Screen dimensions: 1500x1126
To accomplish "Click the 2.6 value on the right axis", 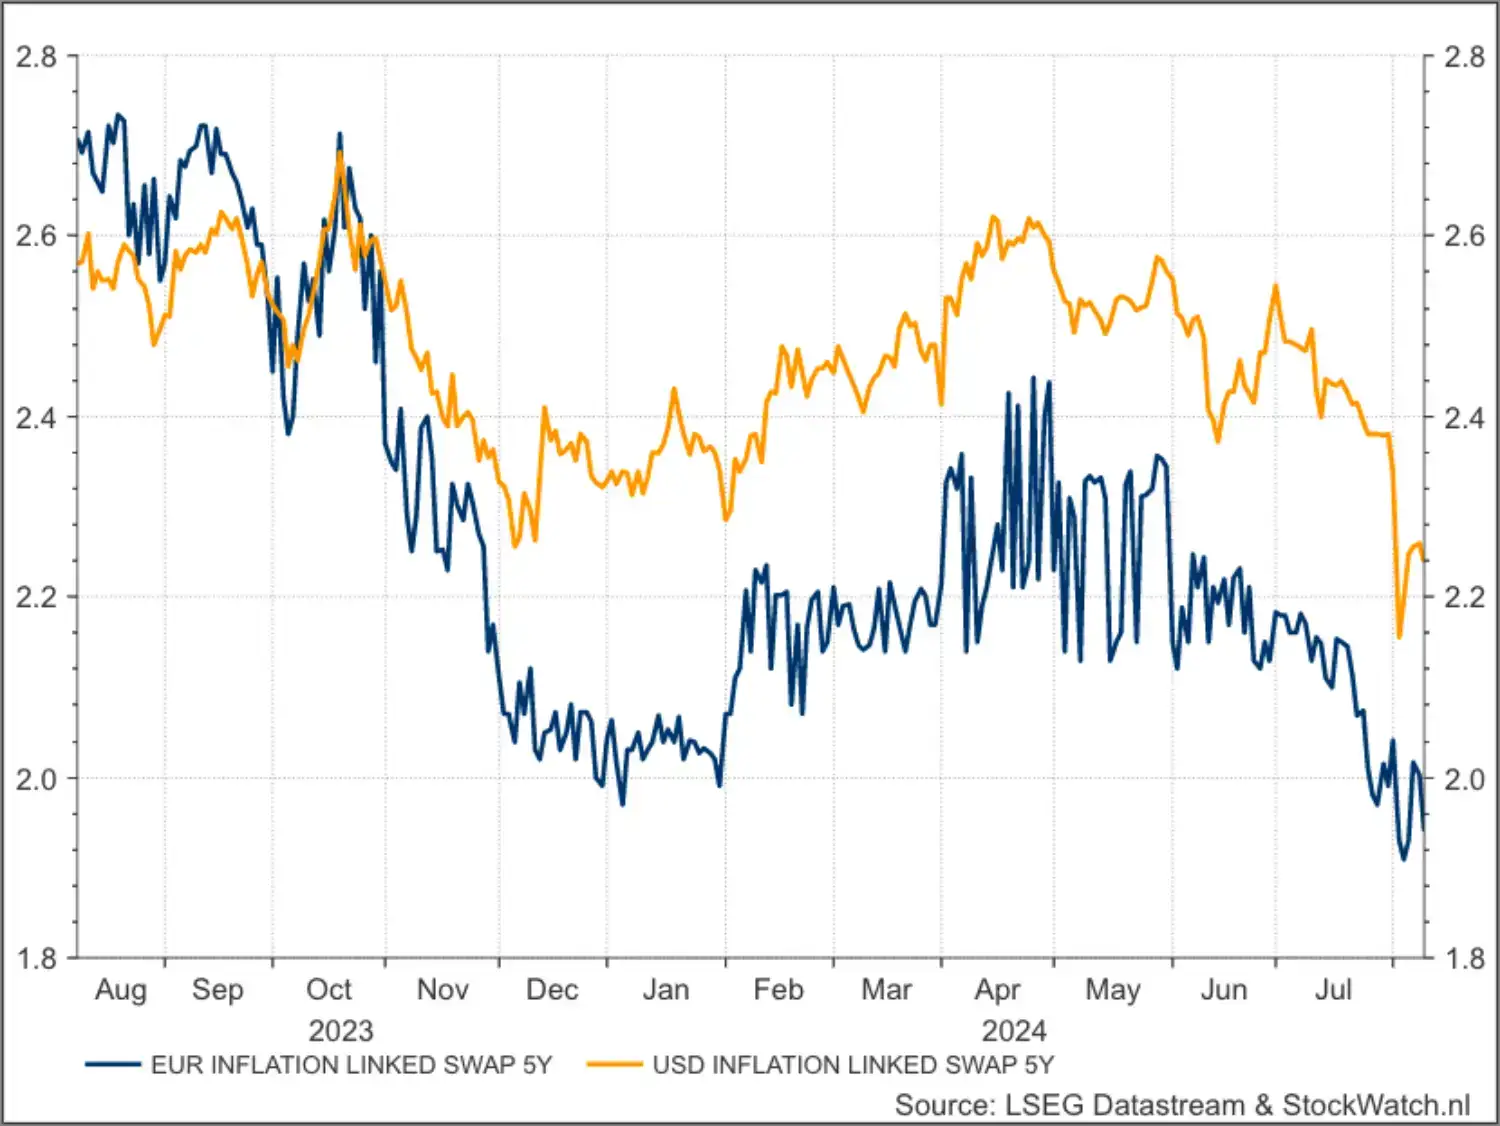I will [x=1464, y=236].
